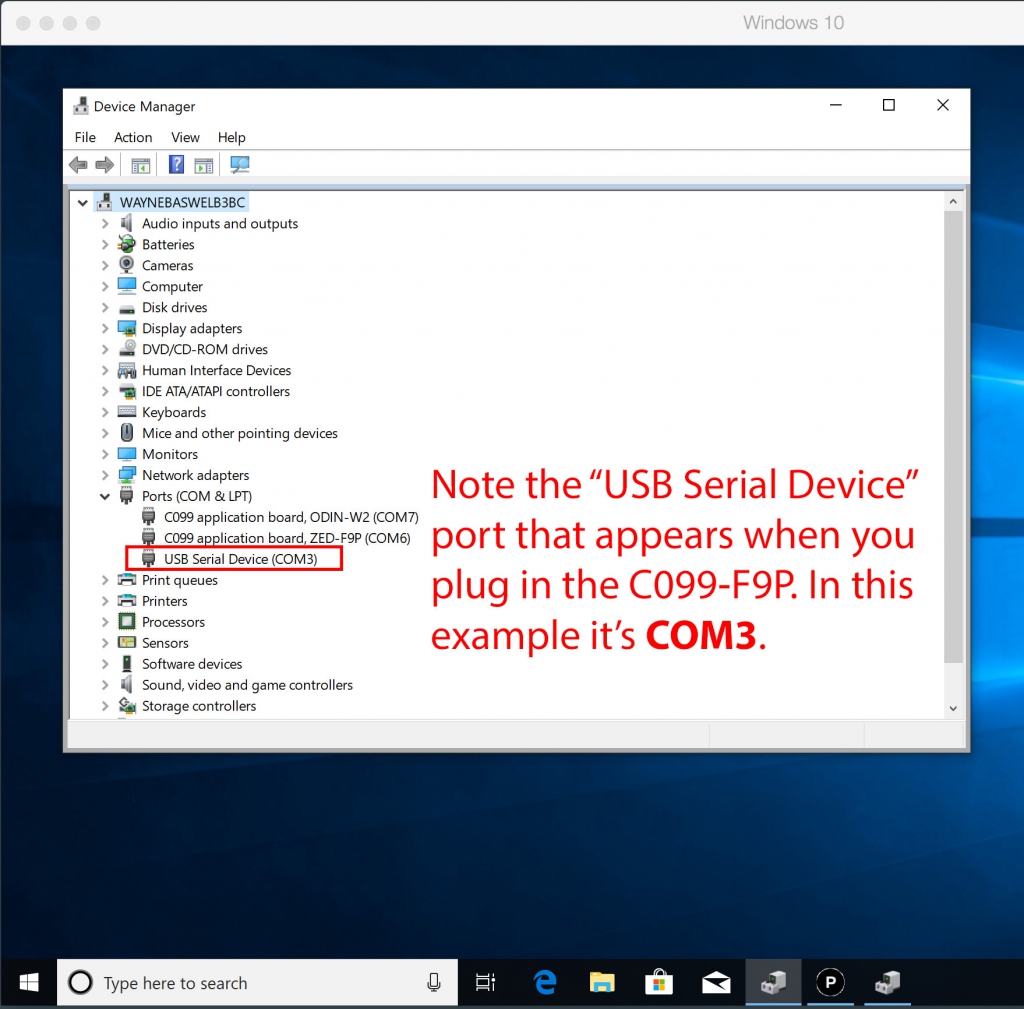Screen dimensions: 1024x1009
Task: Expand the IDE ATA/ATAPI controllers category
Action: click(104, 391)
